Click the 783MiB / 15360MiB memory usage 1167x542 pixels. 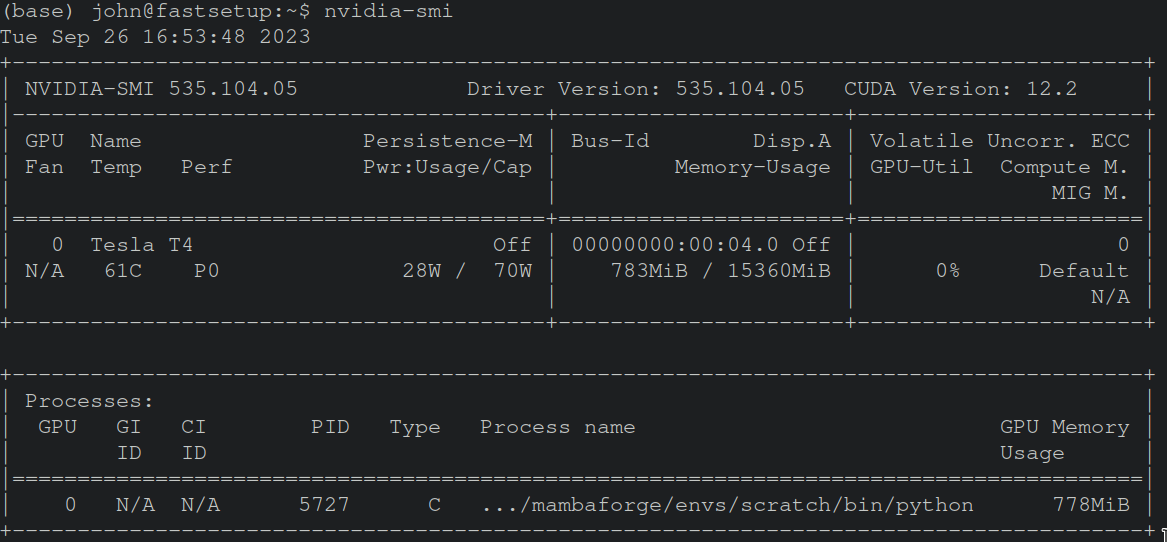(x=720, y=271)
